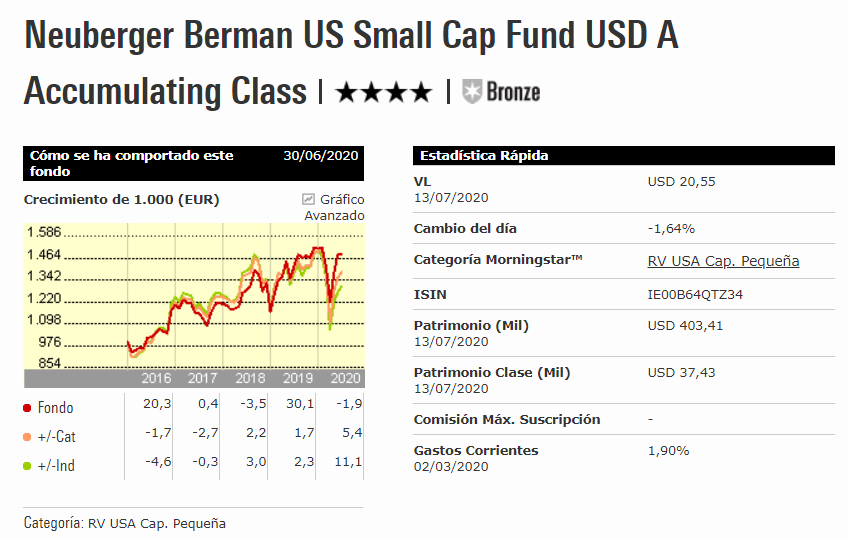Click the Estadística Rápida header bar
Screen dimensions: 847x542
pyautogui.click(x=623, y=156)
